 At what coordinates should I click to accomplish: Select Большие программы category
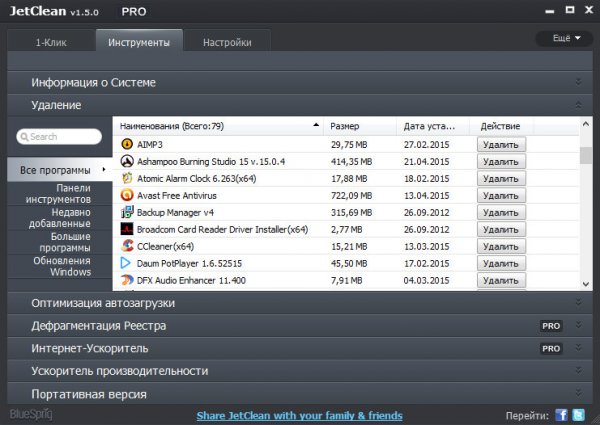pyautogui.click(x=60, y=242)
